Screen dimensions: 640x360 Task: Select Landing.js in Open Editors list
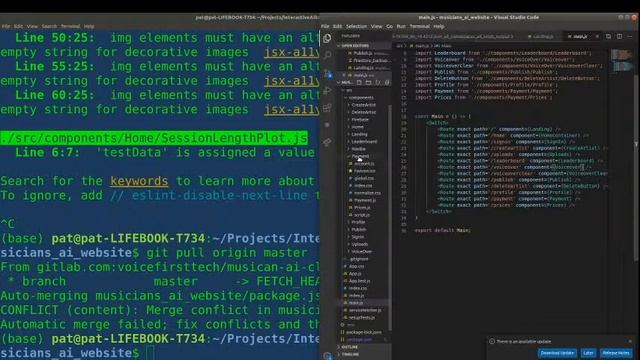point(363,68)
